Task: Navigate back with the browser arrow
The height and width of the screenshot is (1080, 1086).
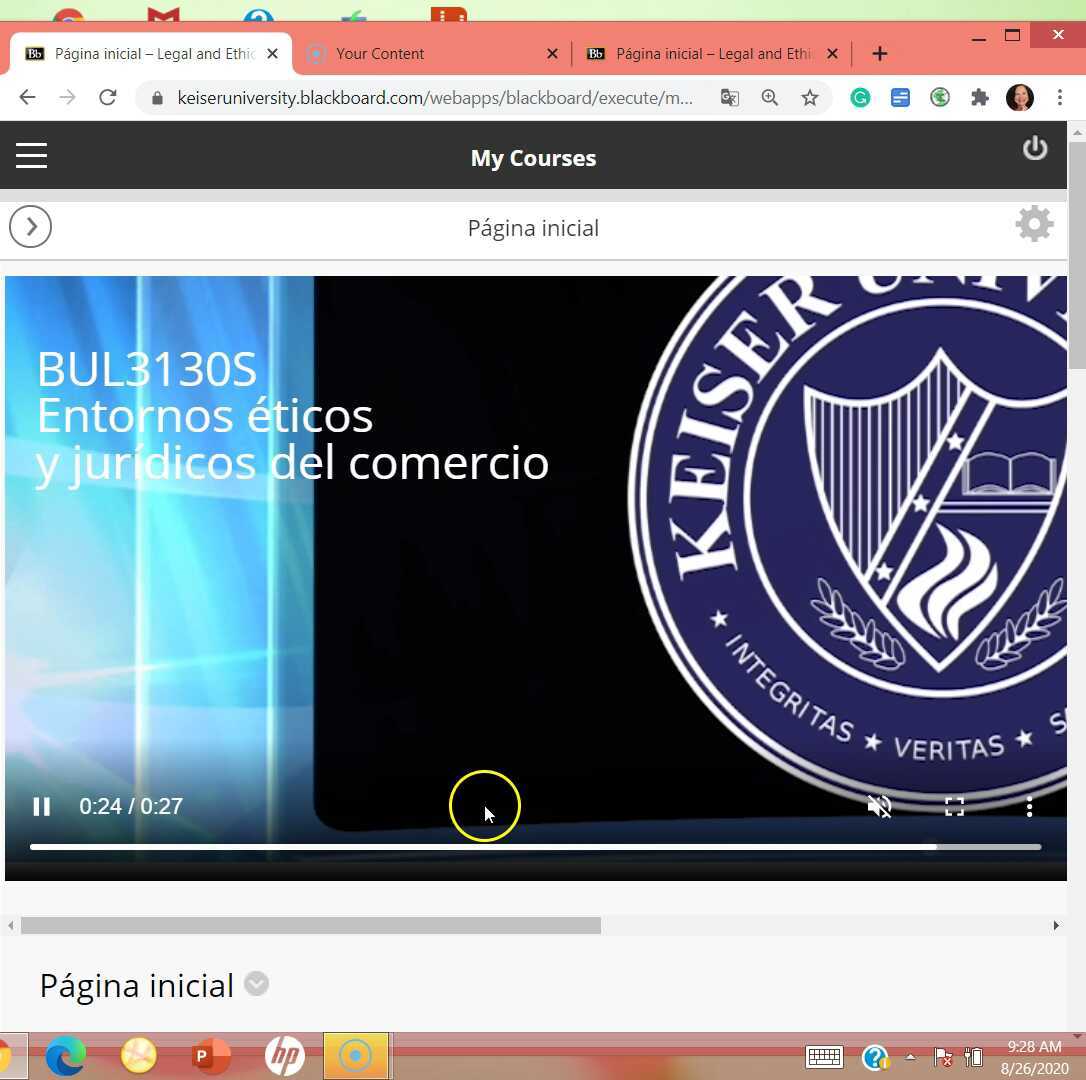Action: click(x=26, y=97)
